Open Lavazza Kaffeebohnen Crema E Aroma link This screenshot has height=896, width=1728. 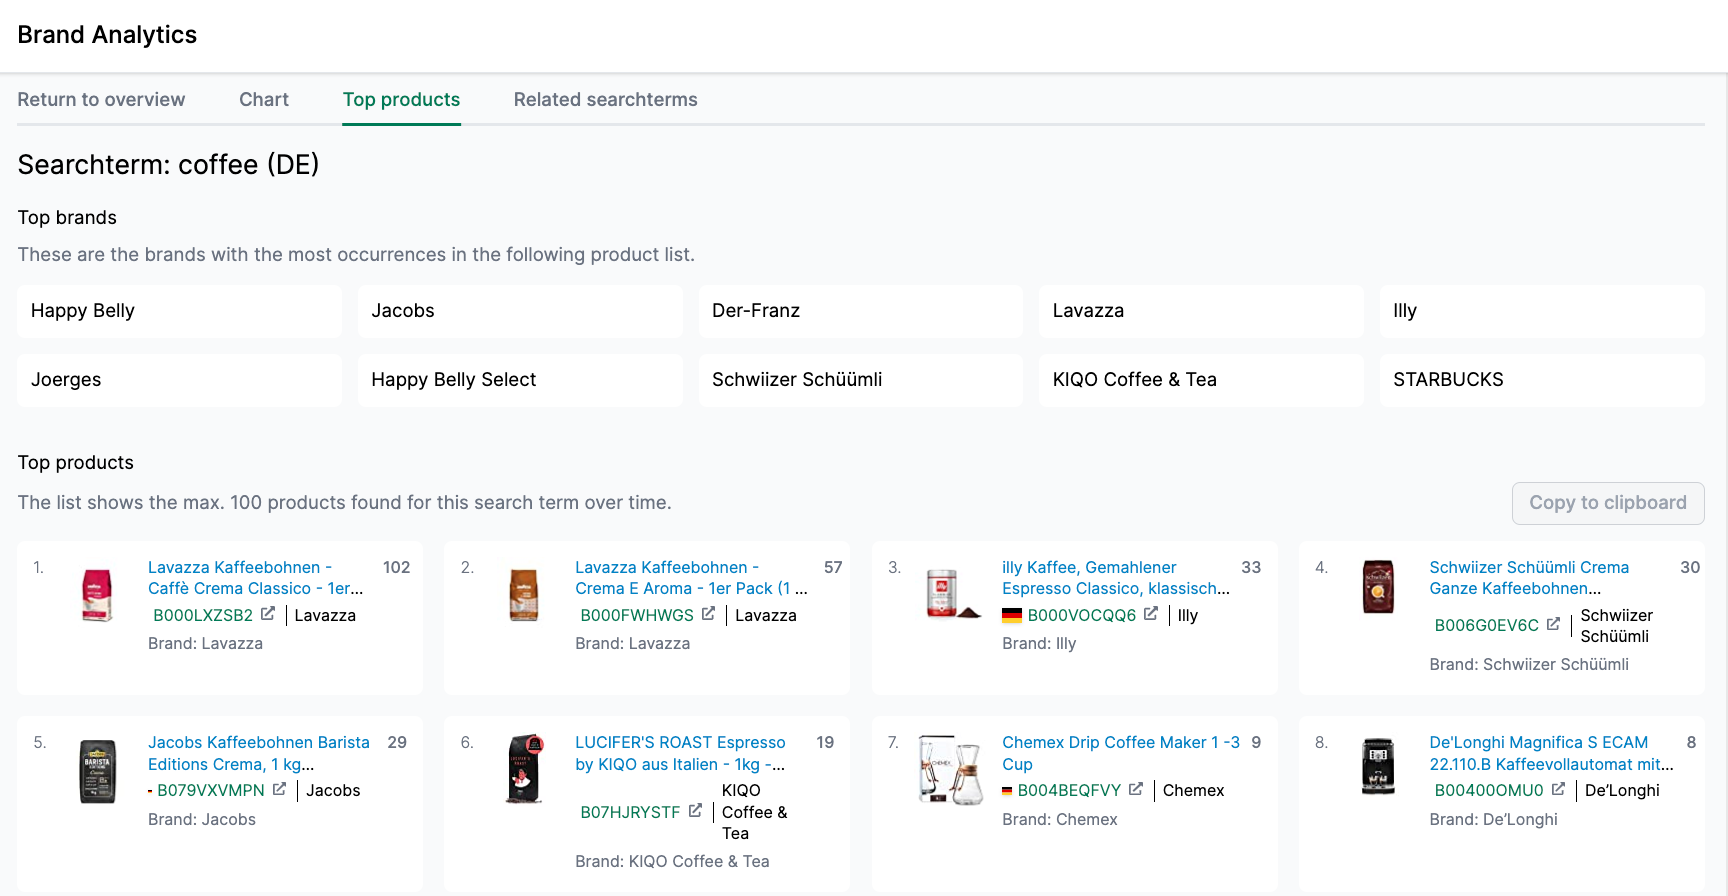click(x=691, y=578)
